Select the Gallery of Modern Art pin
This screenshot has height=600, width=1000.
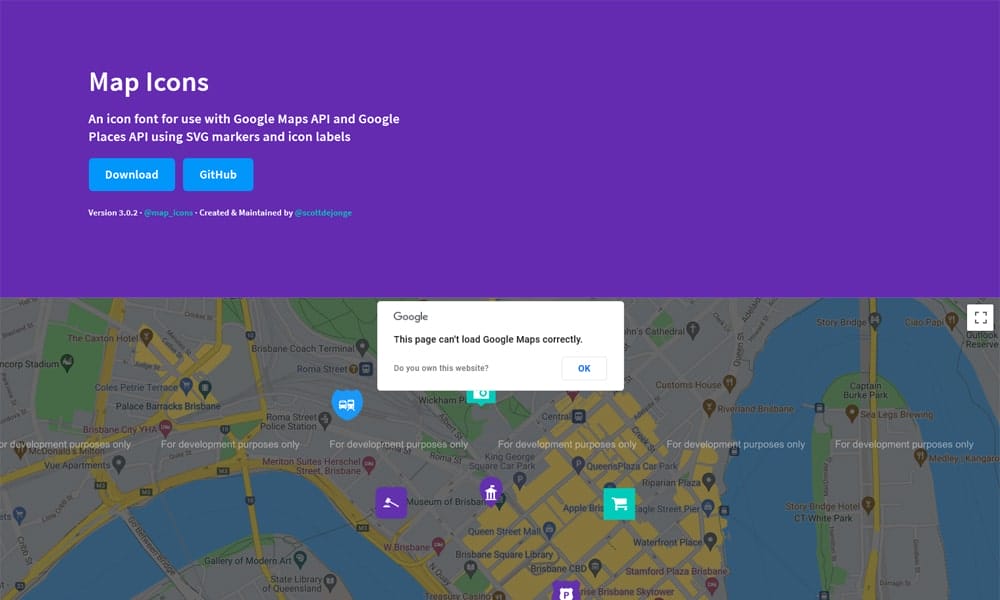click(301, 559)
